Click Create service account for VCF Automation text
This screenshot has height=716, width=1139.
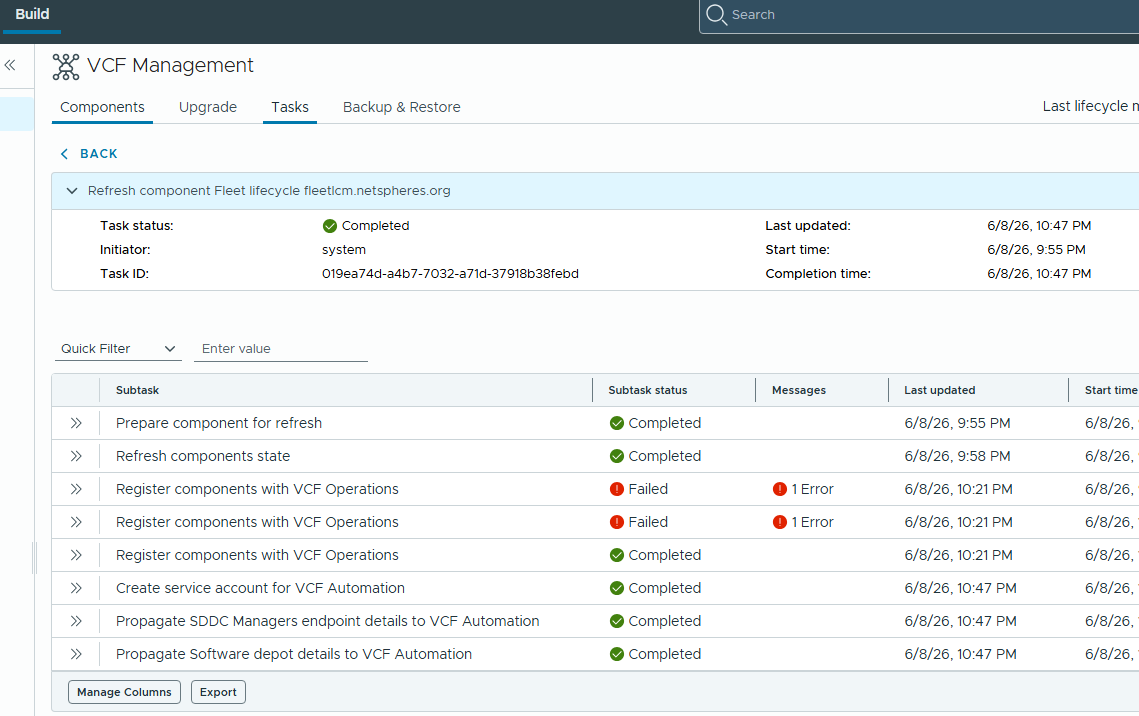[x=260, y=588]
